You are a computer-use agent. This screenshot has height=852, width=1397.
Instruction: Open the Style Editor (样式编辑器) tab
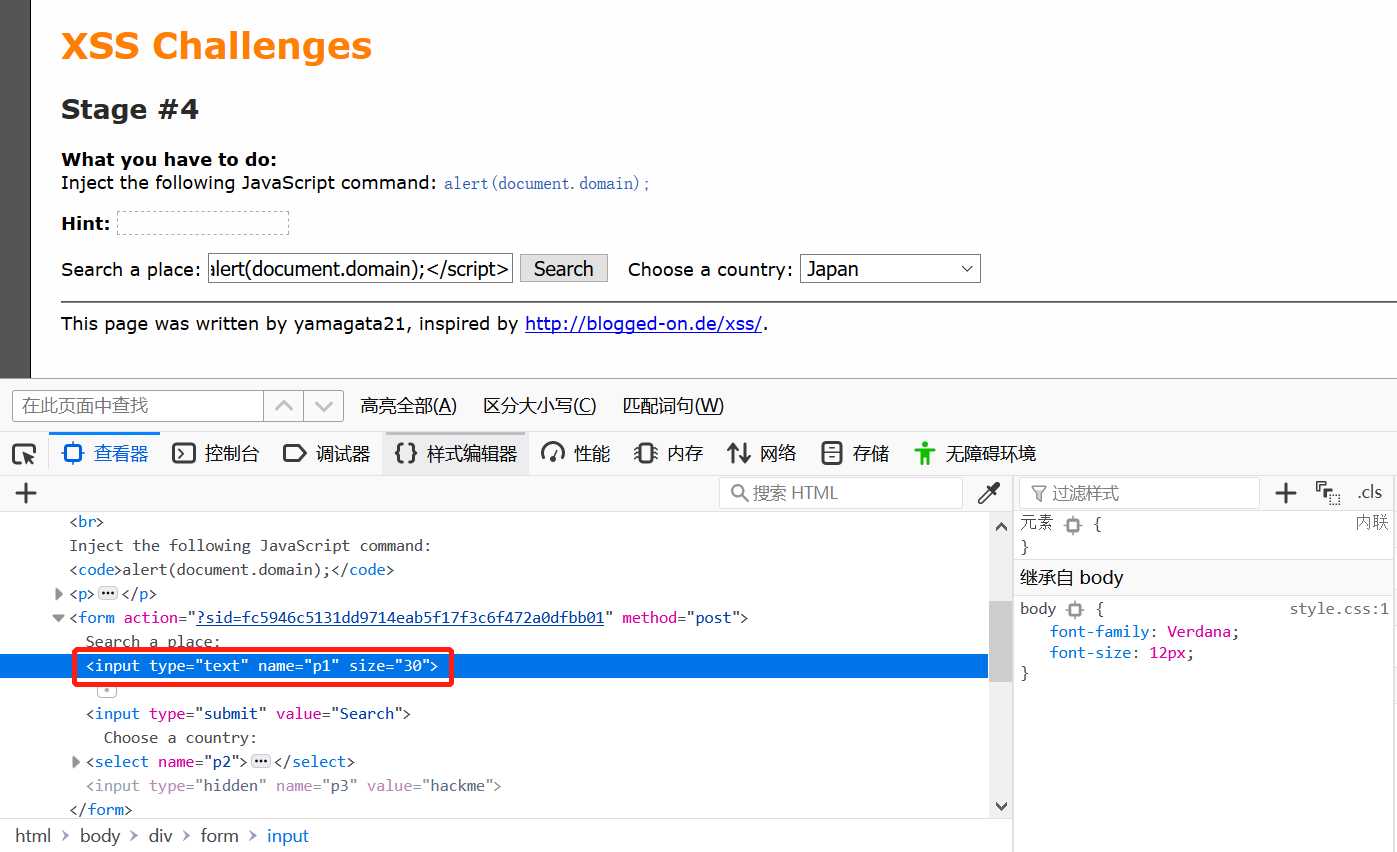pos(456,454)
